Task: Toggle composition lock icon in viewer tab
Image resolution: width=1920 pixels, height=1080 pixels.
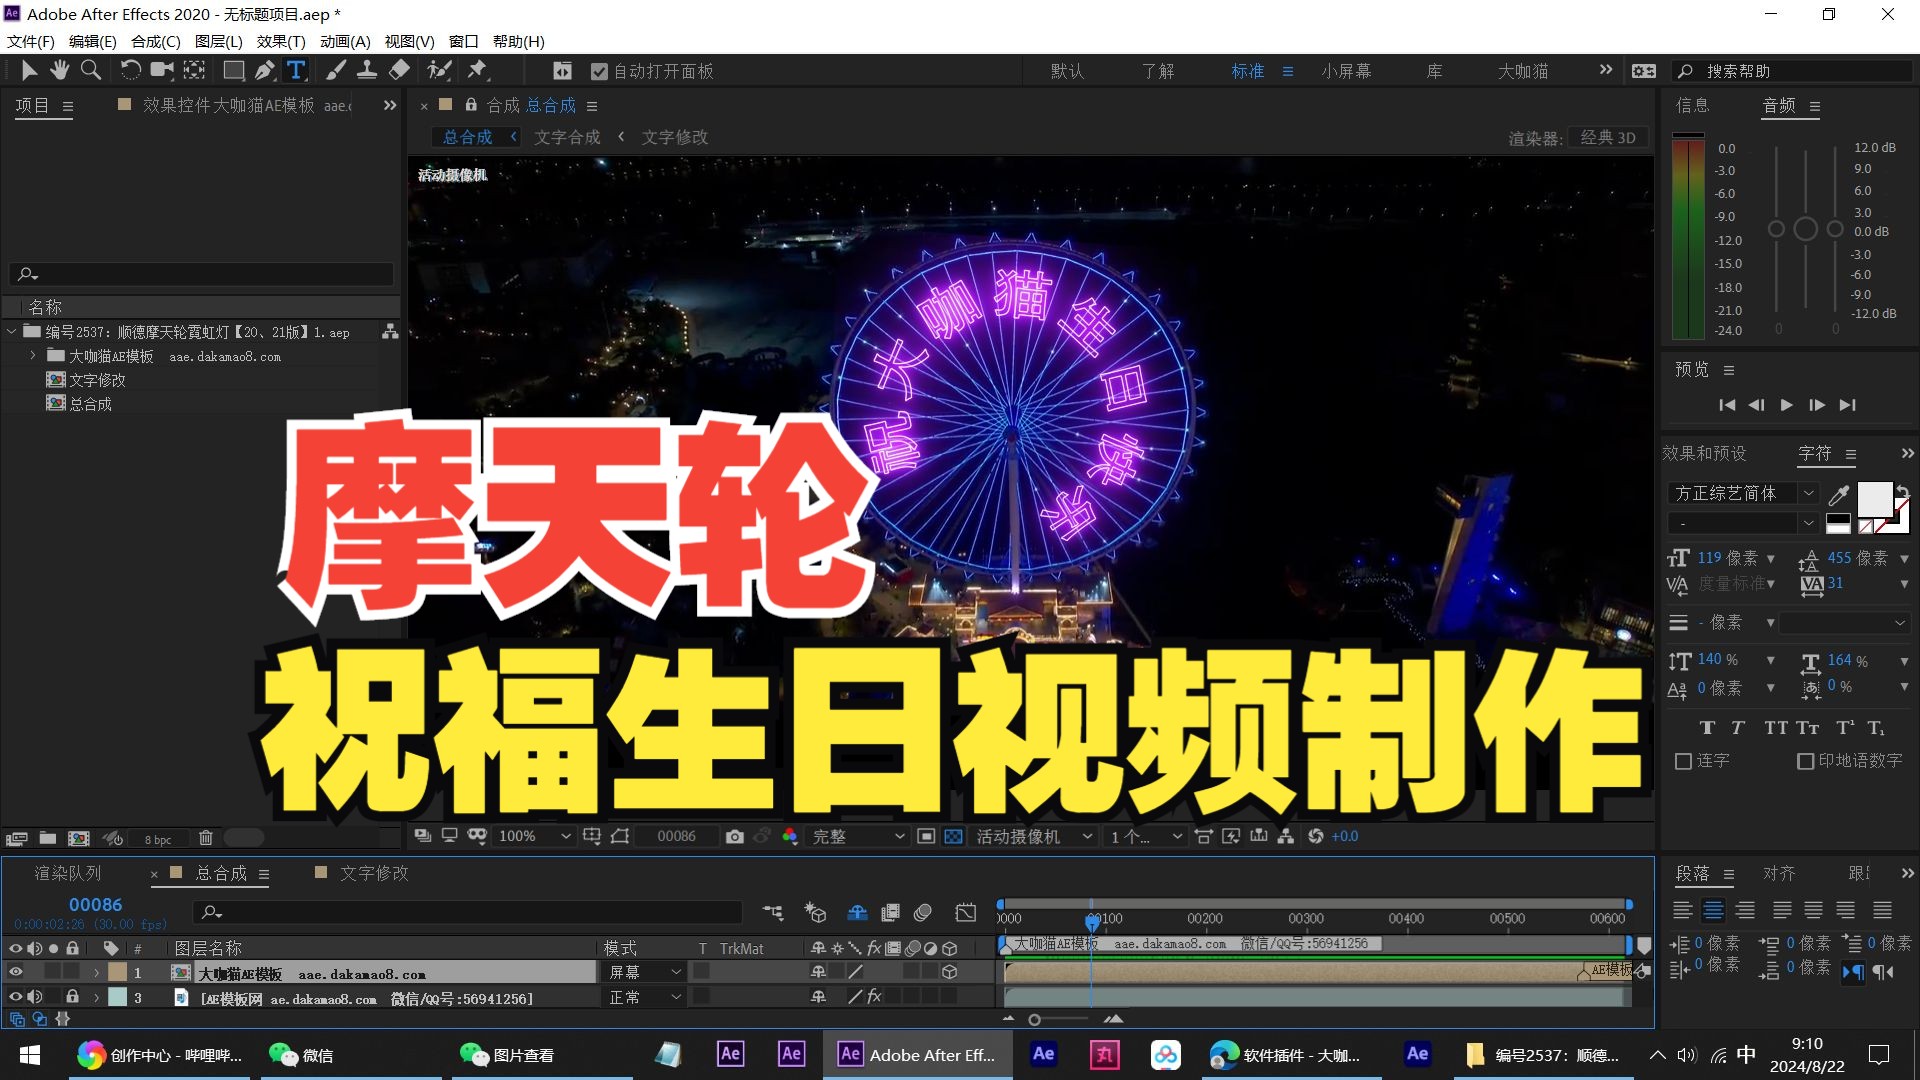Action: (x=471, y=105)
